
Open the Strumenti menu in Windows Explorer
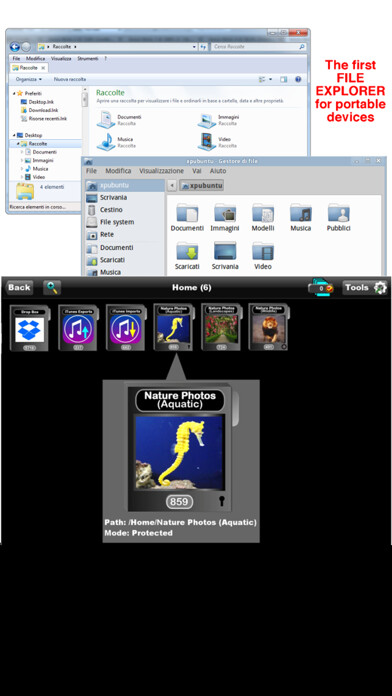pos(87,59)
